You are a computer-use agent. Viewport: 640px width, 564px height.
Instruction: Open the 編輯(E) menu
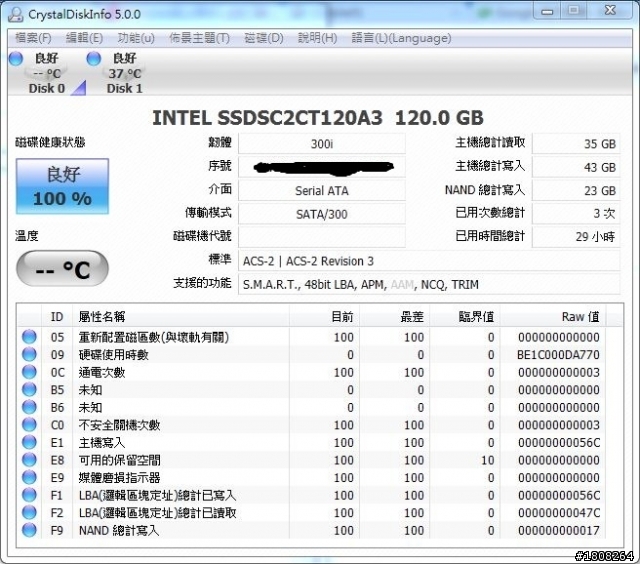(84, 38)
